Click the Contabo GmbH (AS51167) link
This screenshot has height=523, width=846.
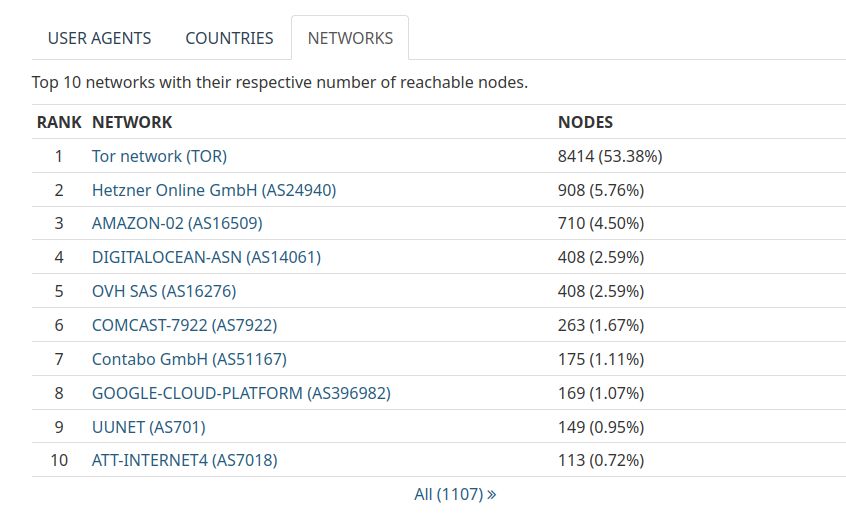click(x=189, y=359)
